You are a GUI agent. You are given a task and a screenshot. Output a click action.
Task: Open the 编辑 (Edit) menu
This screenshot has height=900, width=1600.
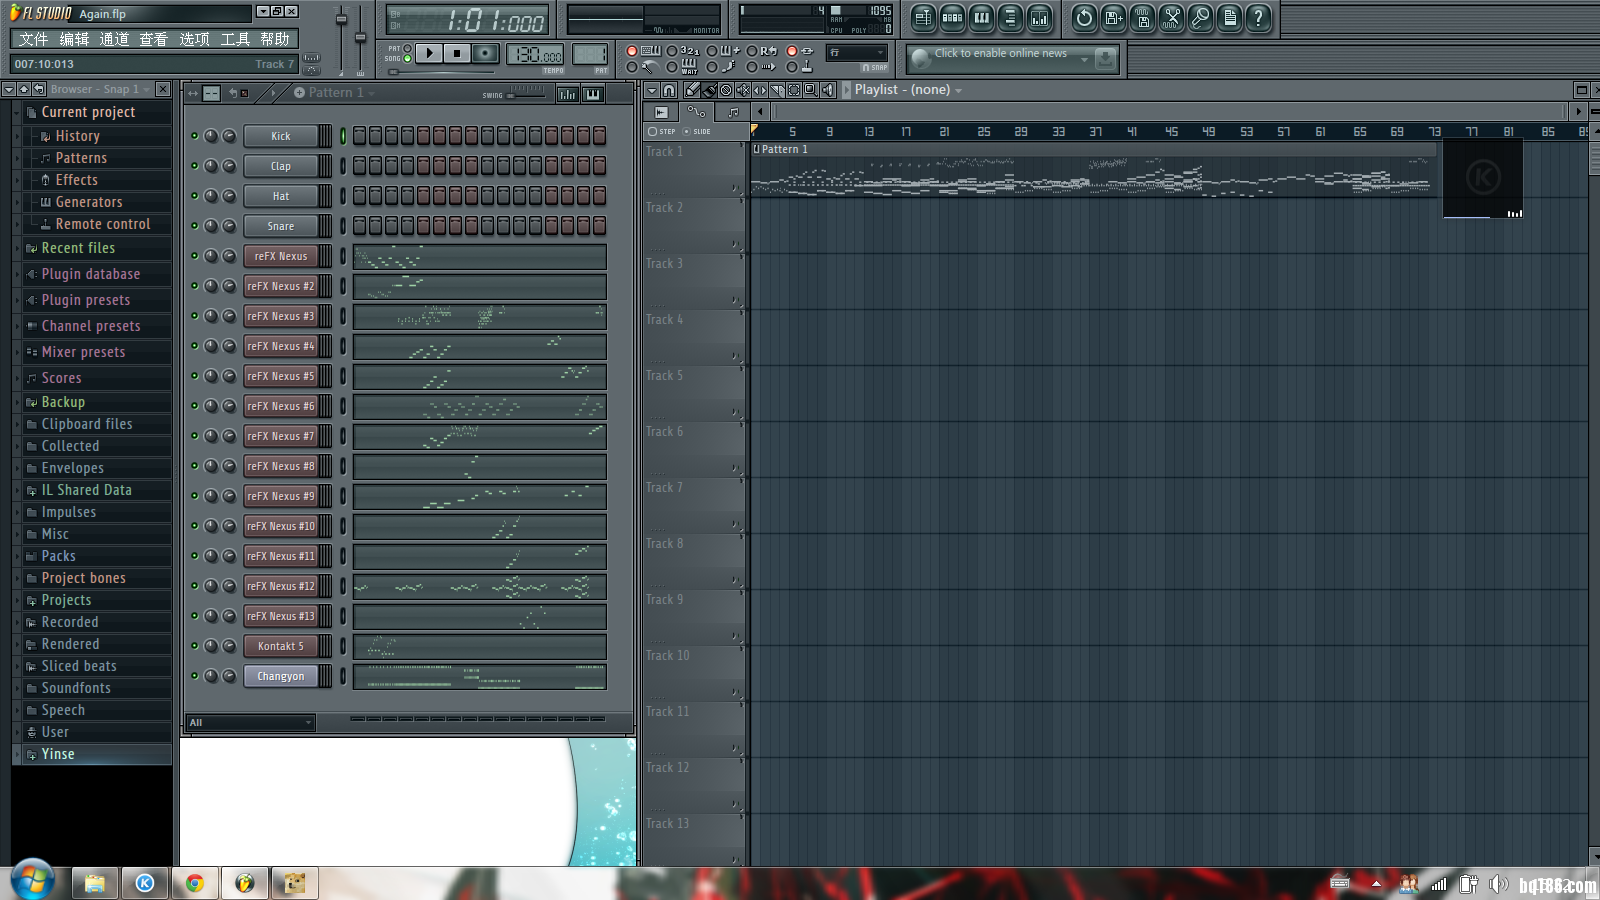coord(74,39)
